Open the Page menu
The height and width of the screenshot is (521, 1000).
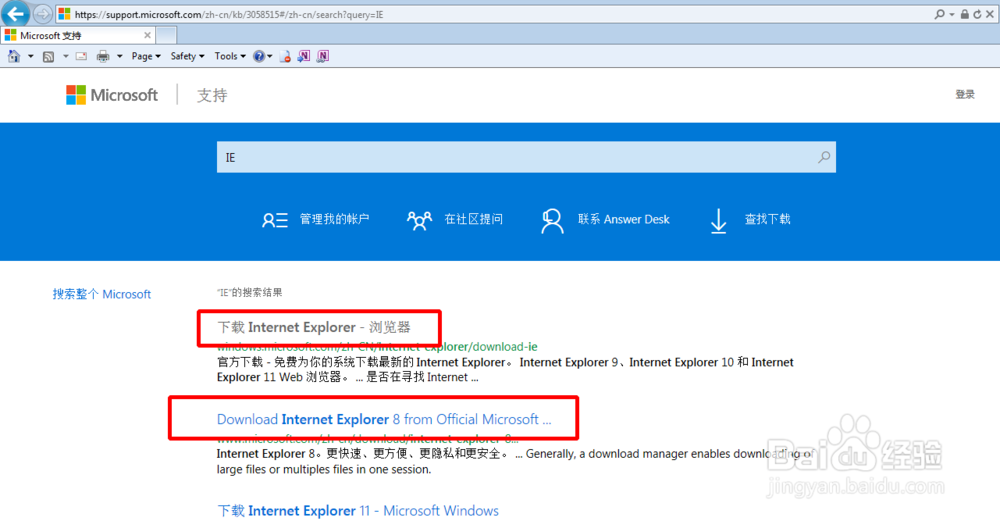point(146,56)
